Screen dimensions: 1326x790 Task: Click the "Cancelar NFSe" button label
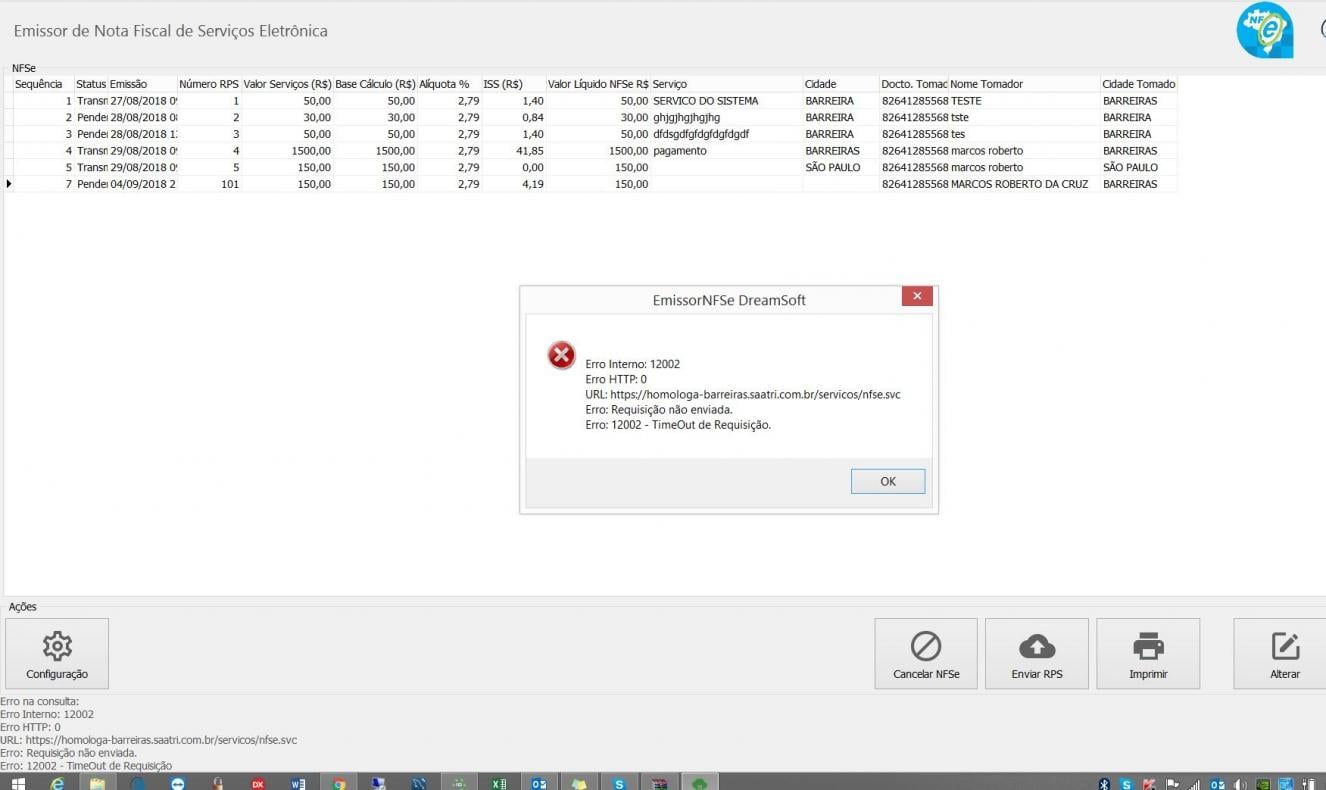926,674
